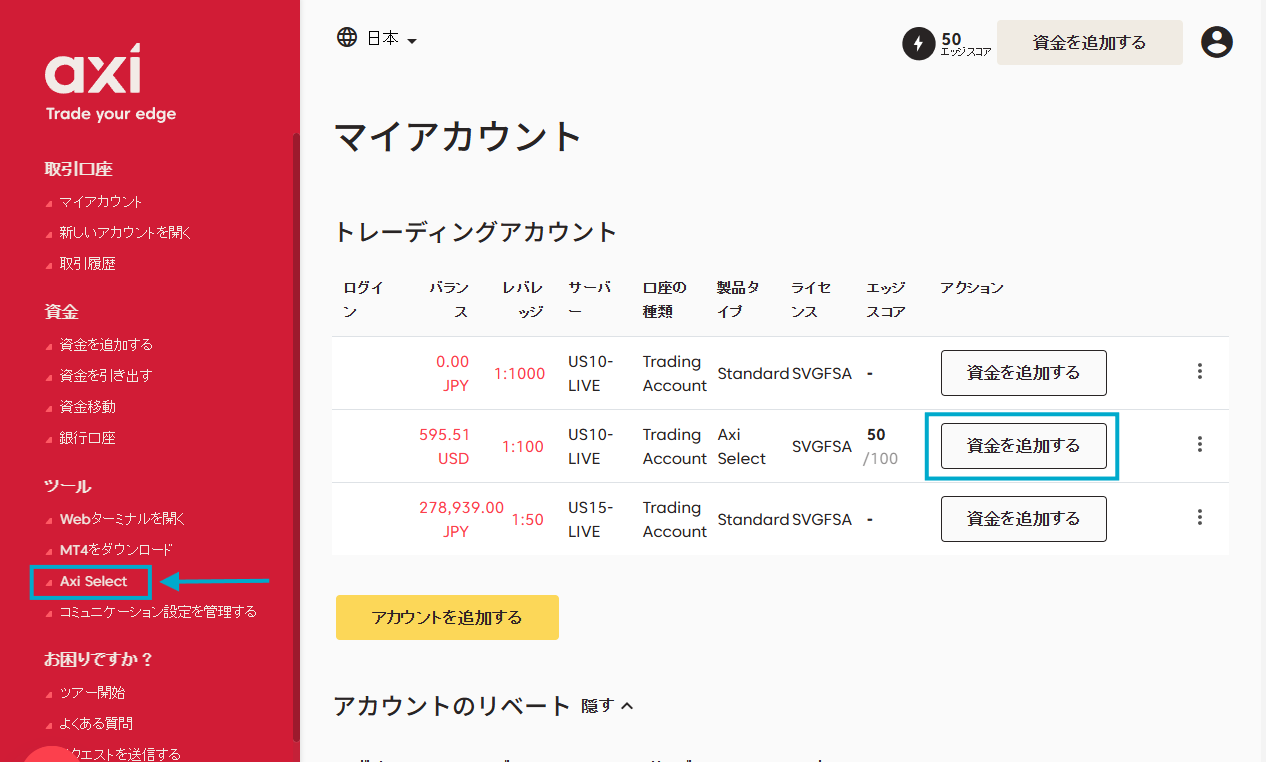Select 資金を追加する in sidebar
Screen dimensions: 1266x762
coord(106,344)
